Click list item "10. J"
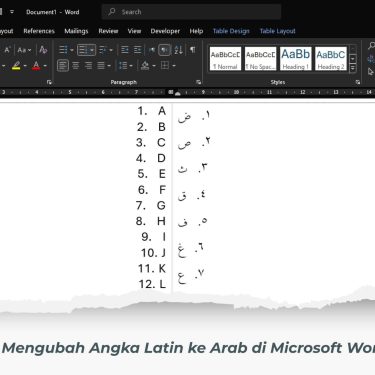Viewport: 375px width, 375px height. tap(153, 253)
